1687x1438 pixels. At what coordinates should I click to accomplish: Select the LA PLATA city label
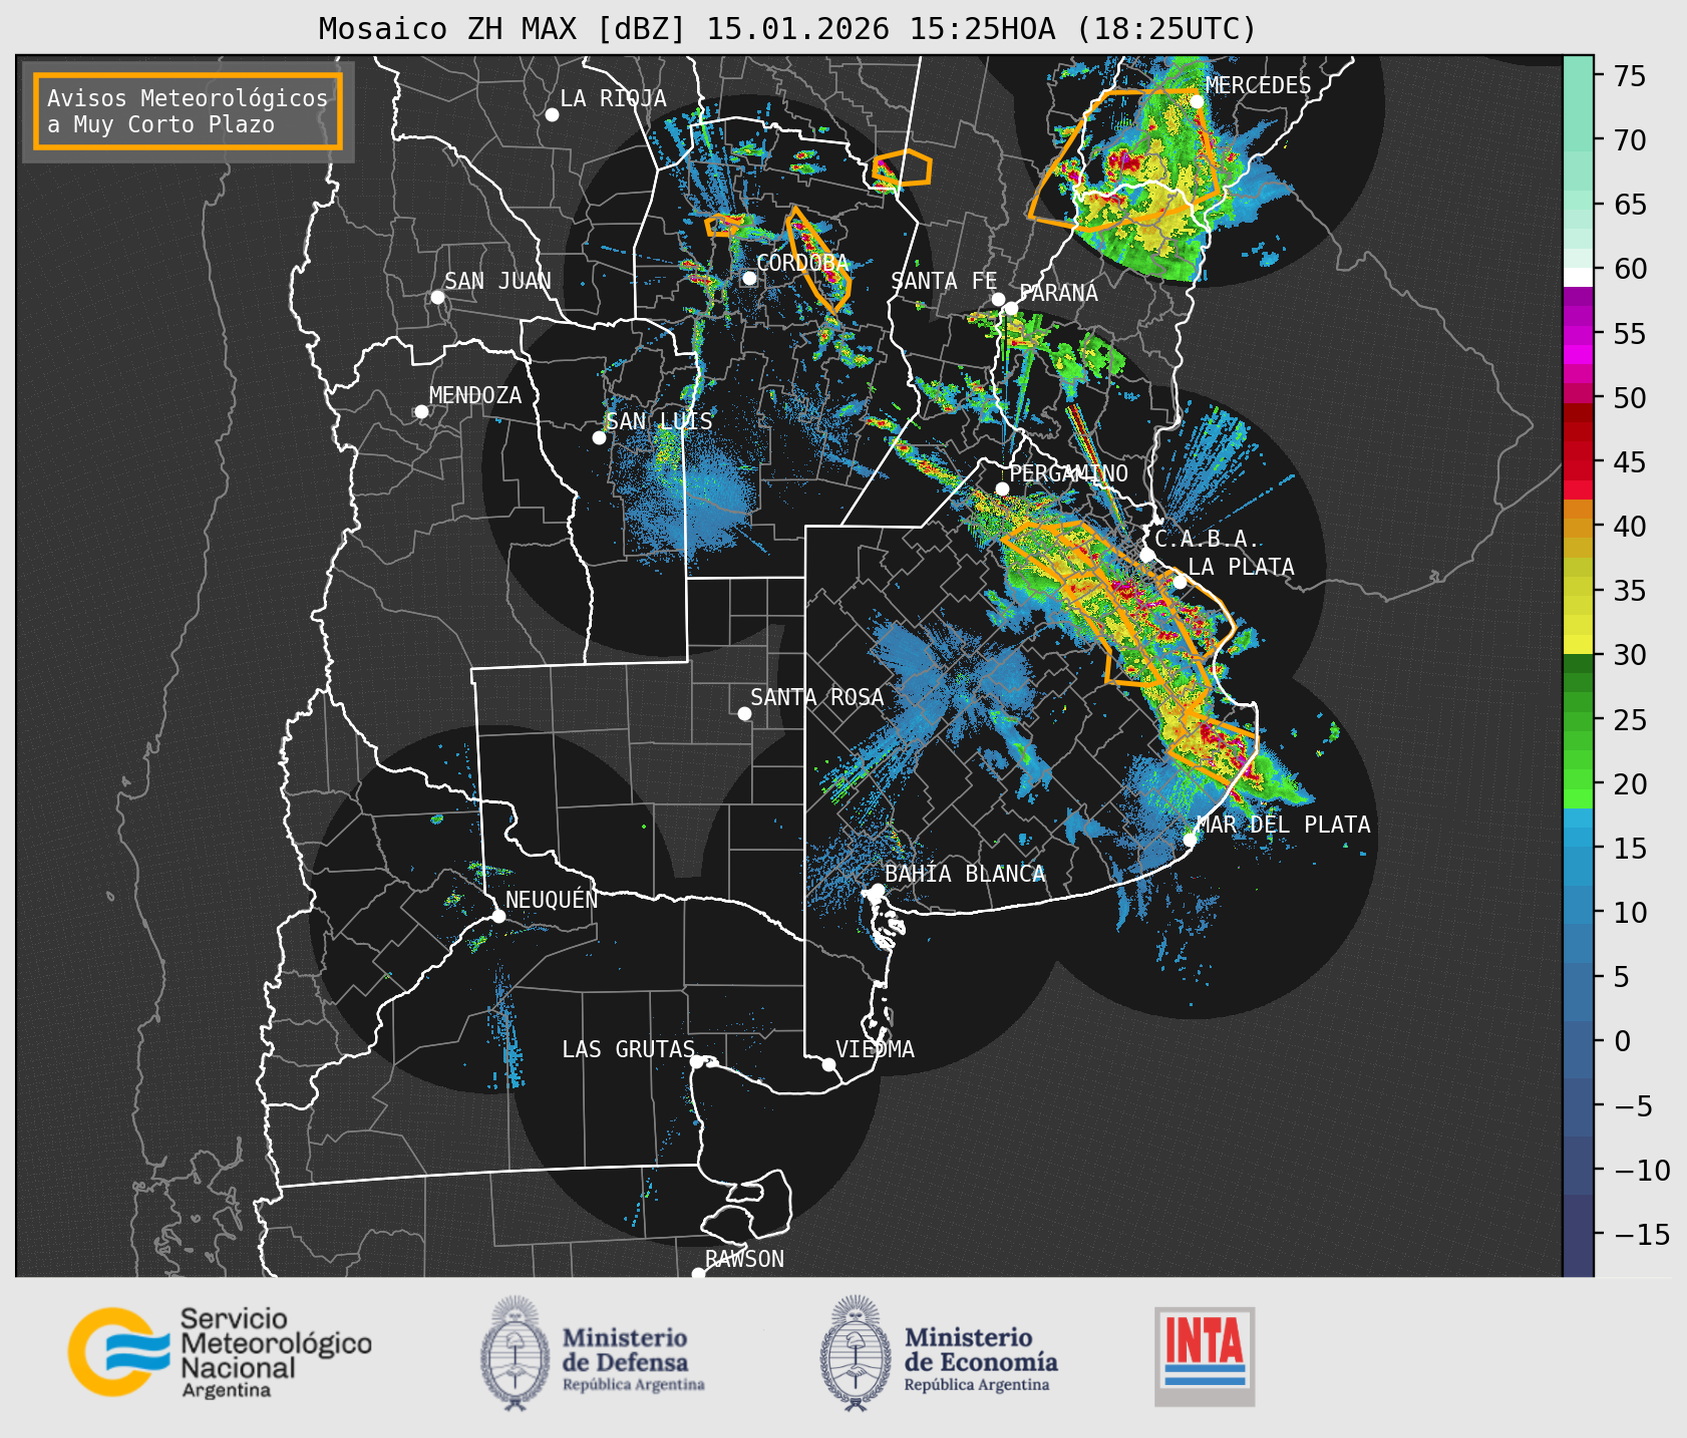1241,567
